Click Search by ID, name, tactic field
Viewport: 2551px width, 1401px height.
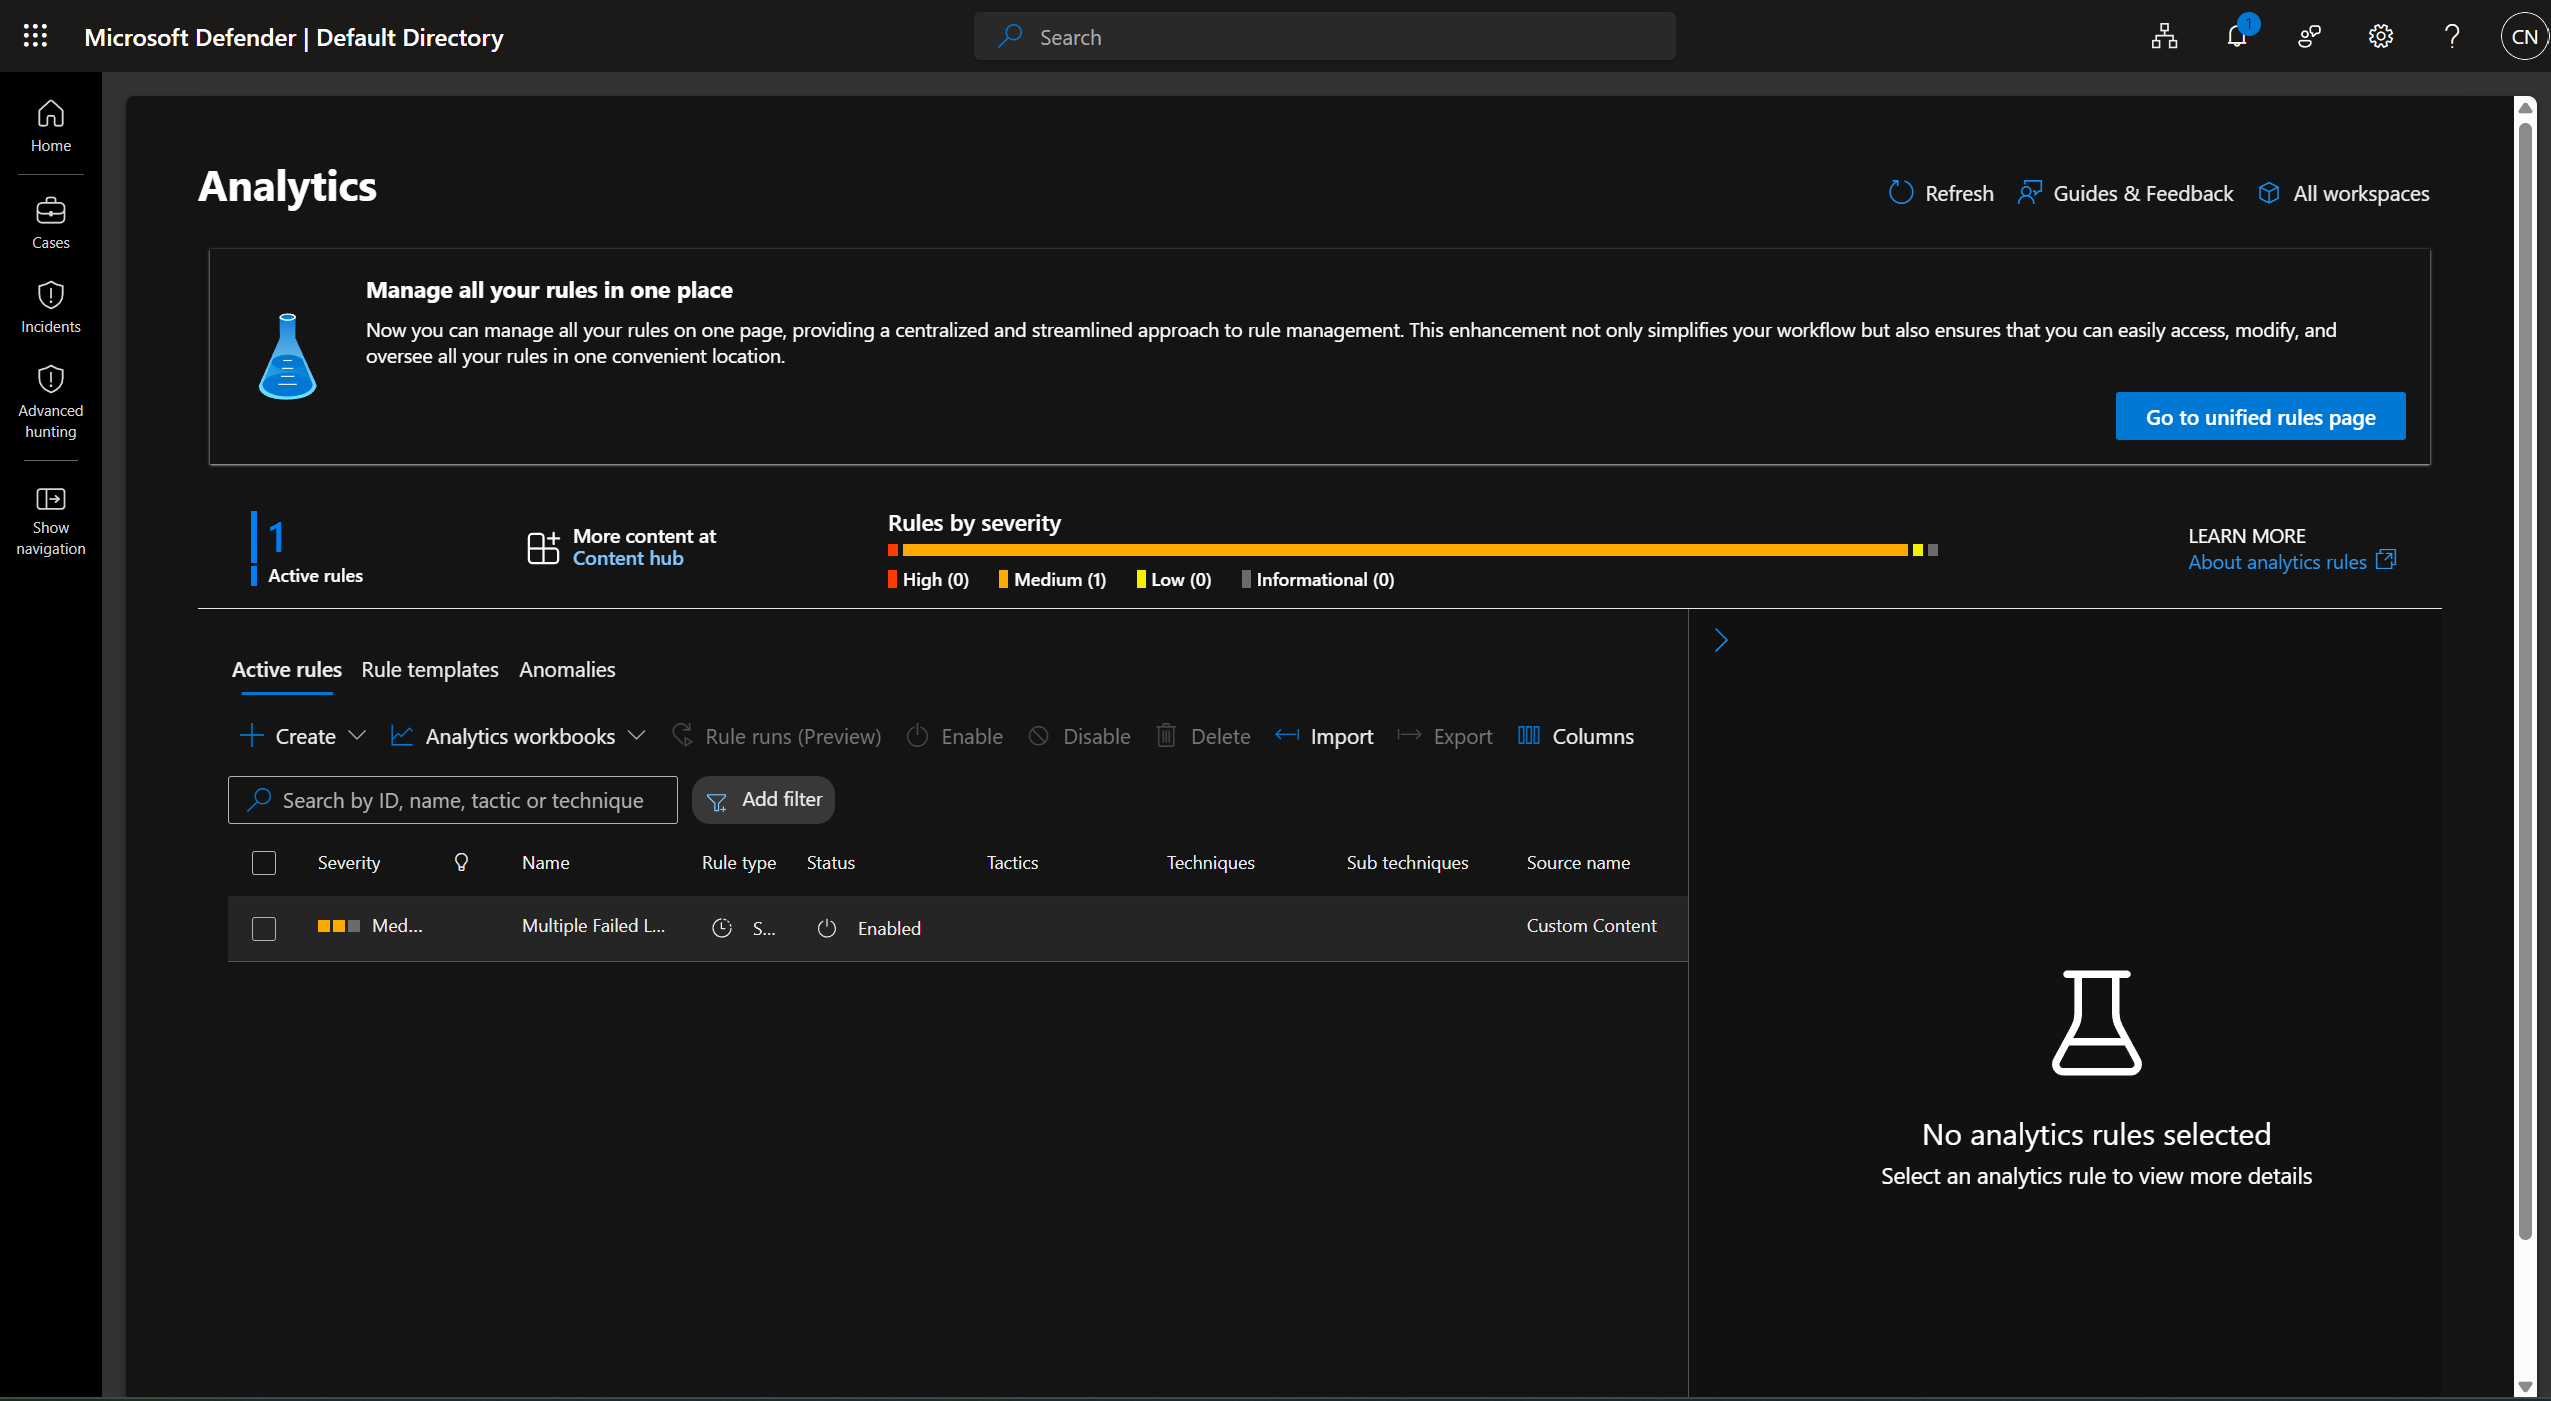(453, 801)
